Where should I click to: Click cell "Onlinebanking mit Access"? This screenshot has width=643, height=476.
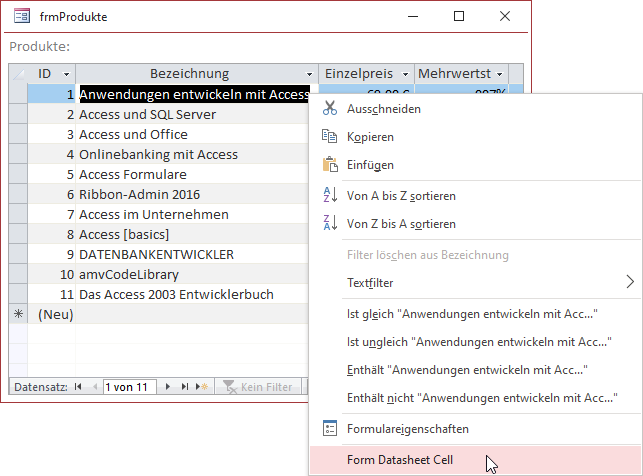tap(192, 155)
